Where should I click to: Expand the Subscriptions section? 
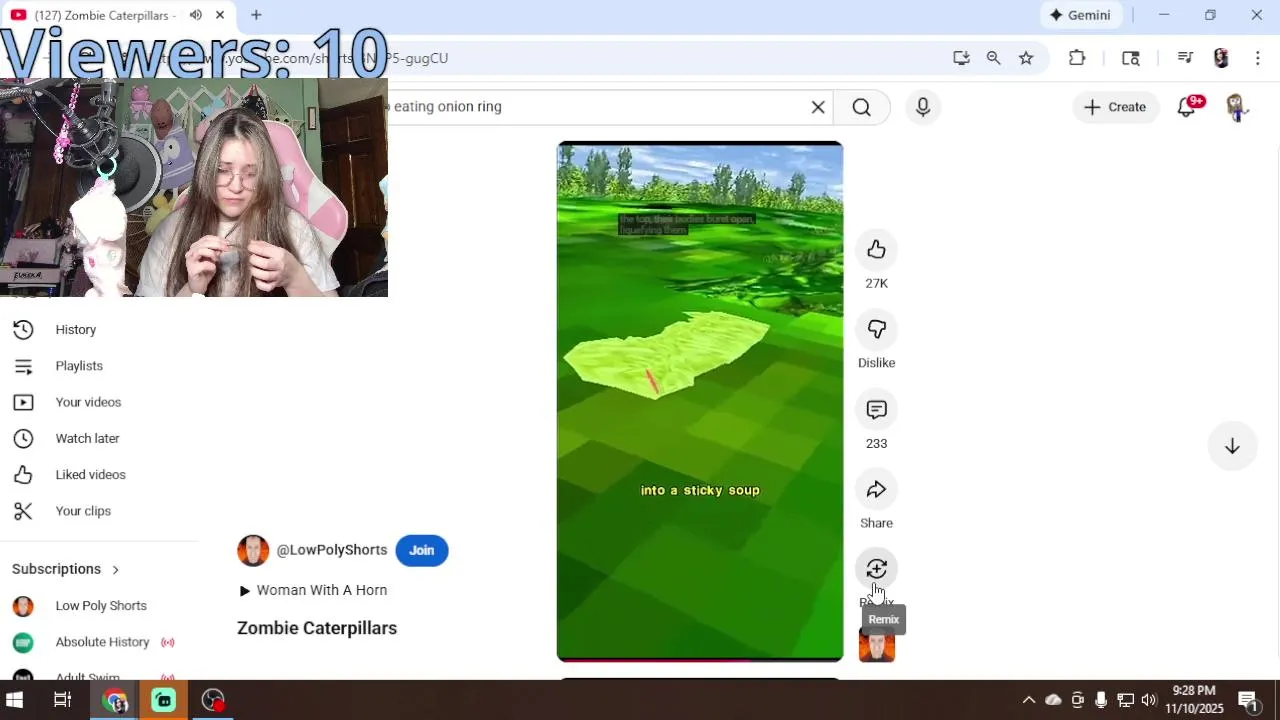coord(66,569)
